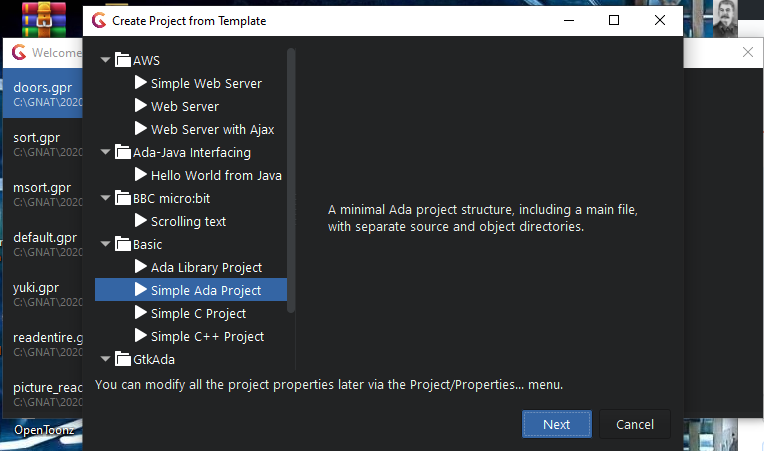This screenshot has width=764, height=451.
Task: Collapse the Ada-Java Interfacing category
Action: [106, 153]
